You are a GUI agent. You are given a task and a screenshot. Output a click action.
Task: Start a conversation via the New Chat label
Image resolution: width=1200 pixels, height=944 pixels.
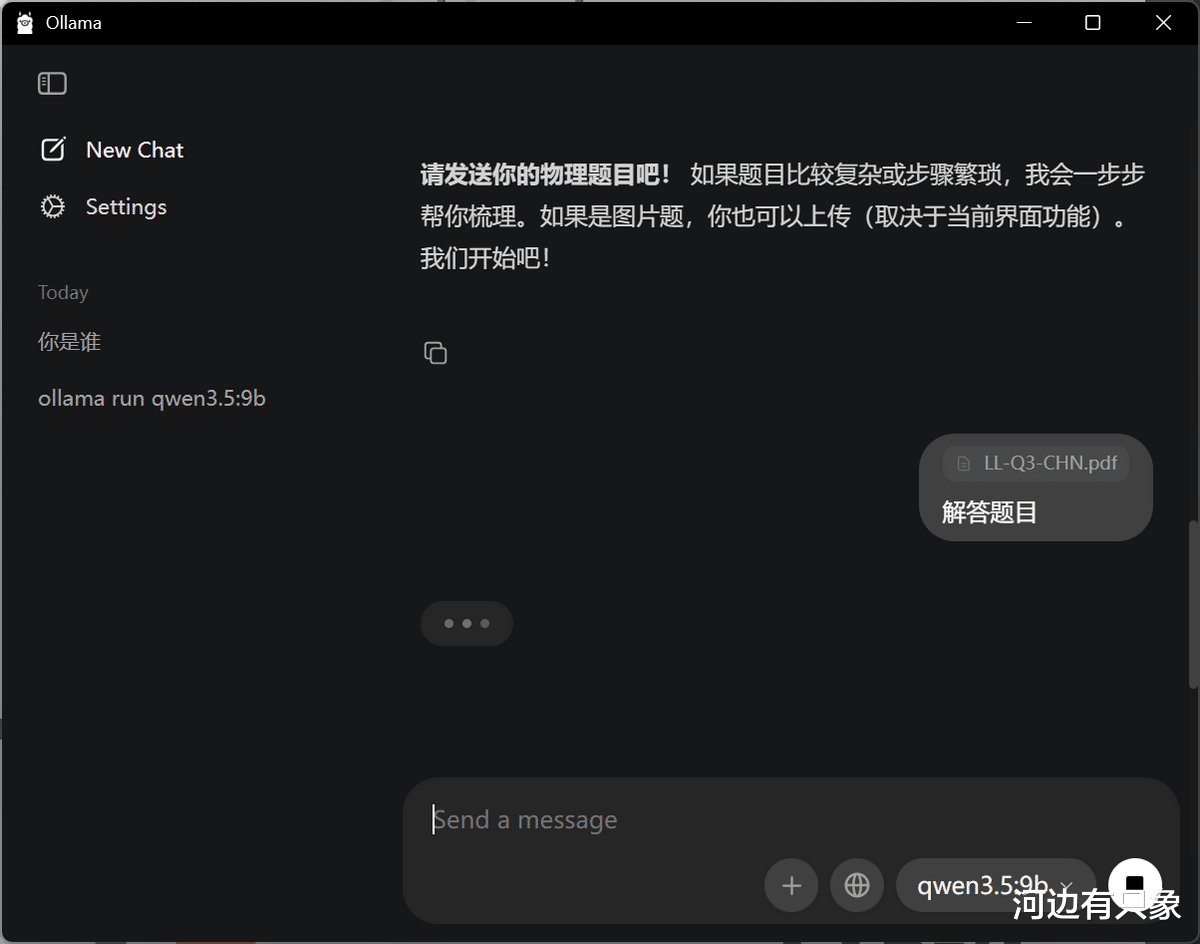tap(135, 150)
